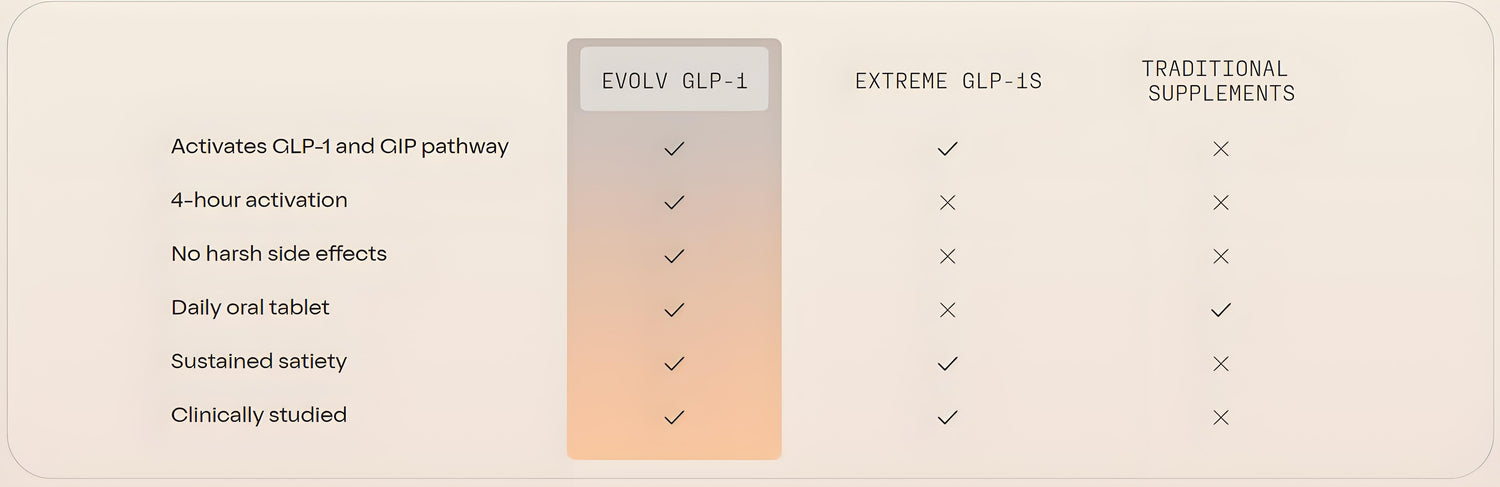Image resolution: width=1500 pixels, height=487 pixels.
Task: Select the "Daily oral tablet" row label
Action: click(250, 308)
